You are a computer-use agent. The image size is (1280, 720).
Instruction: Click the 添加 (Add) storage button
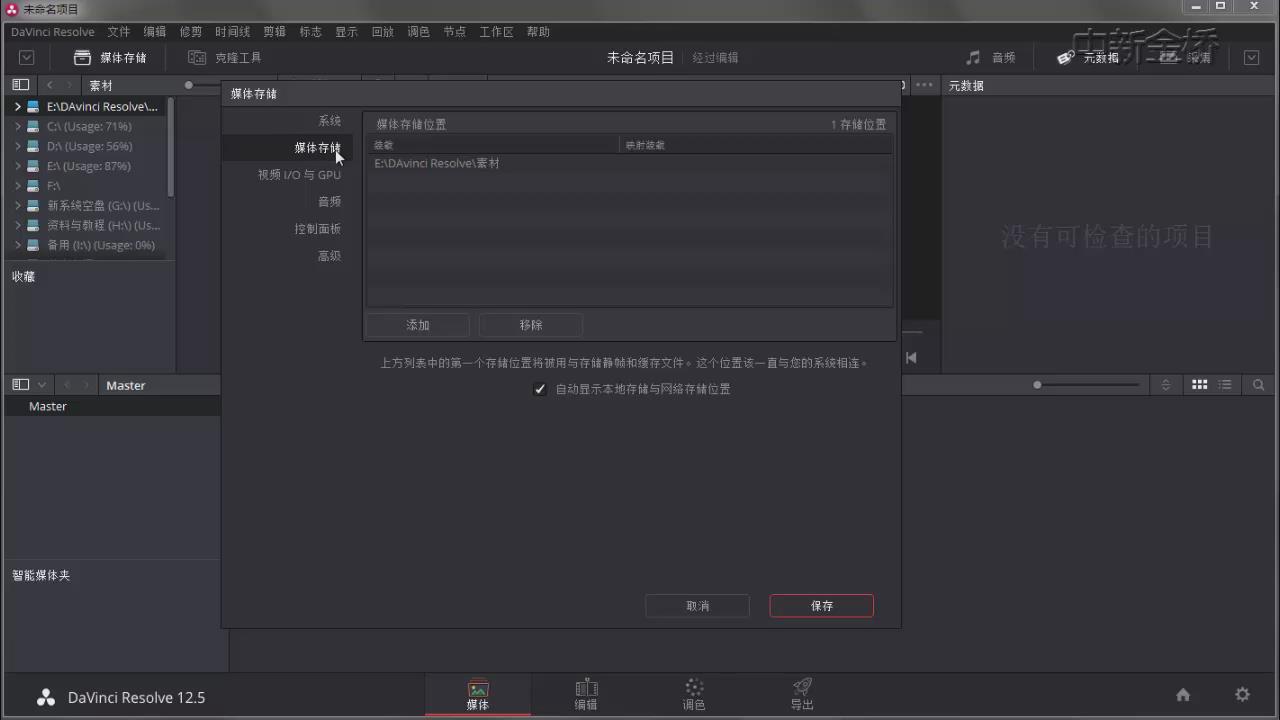tap(418, 325)
